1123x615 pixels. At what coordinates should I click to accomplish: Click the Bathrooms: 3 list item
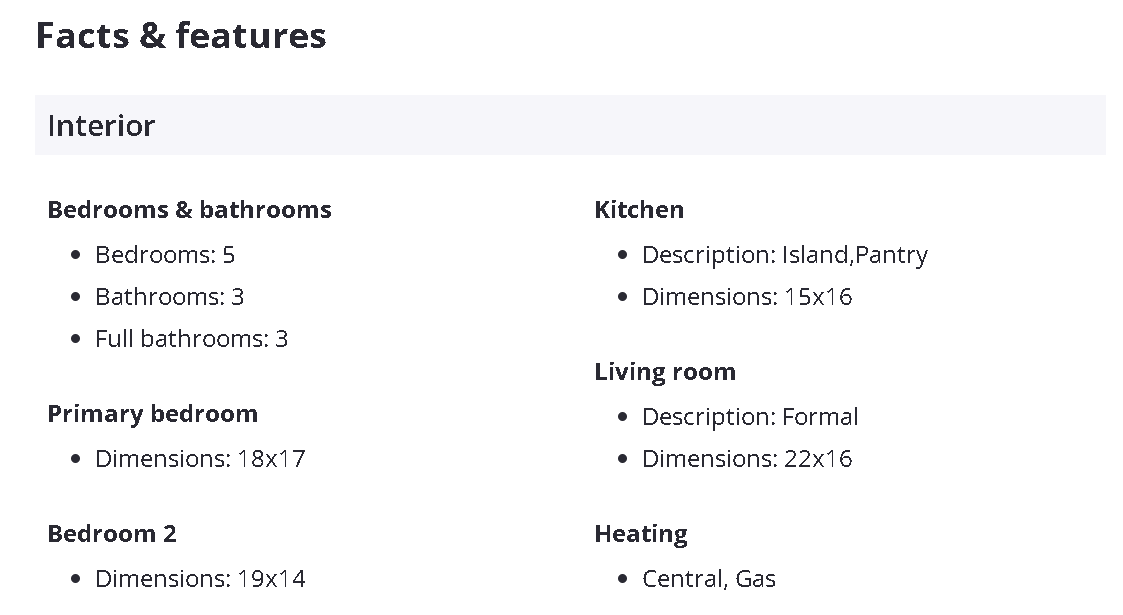[169, 297]
